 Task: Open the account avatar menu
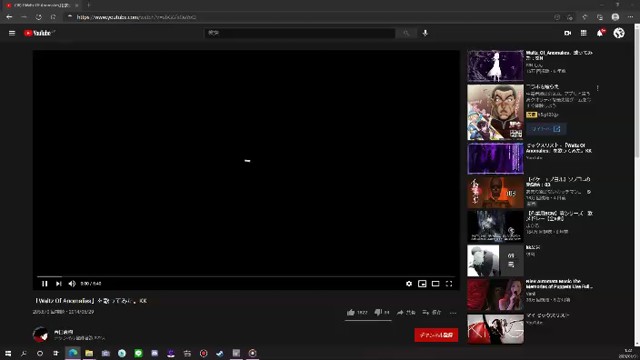coord(619,33)
